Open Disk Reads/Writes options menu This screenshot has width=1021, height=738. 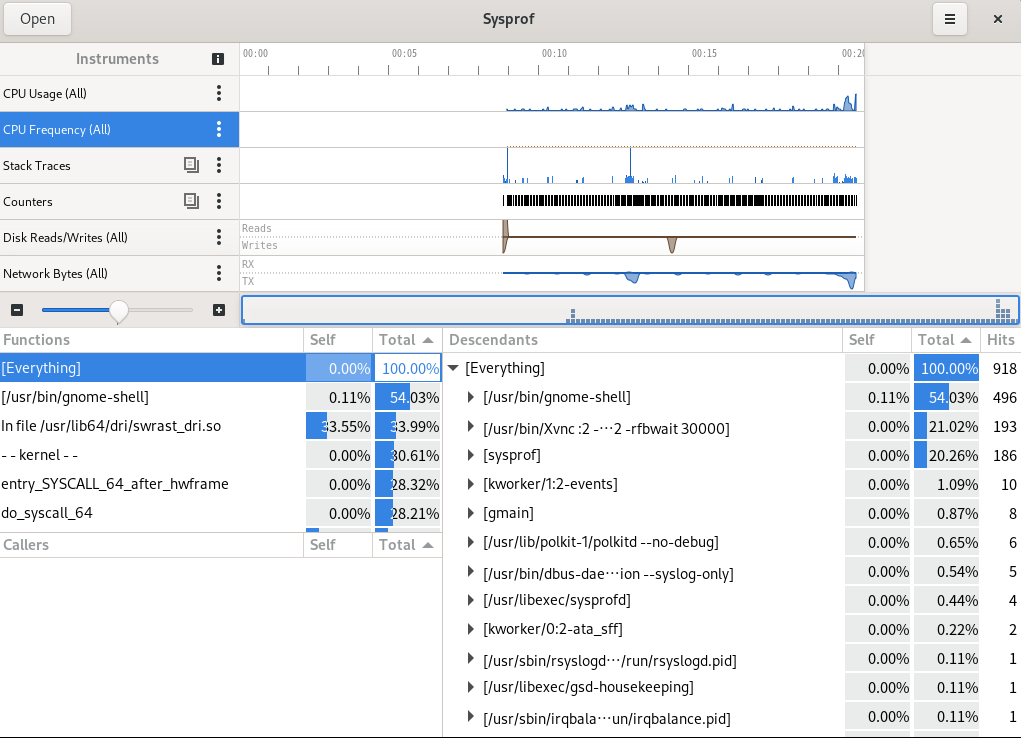pos(219,238)
